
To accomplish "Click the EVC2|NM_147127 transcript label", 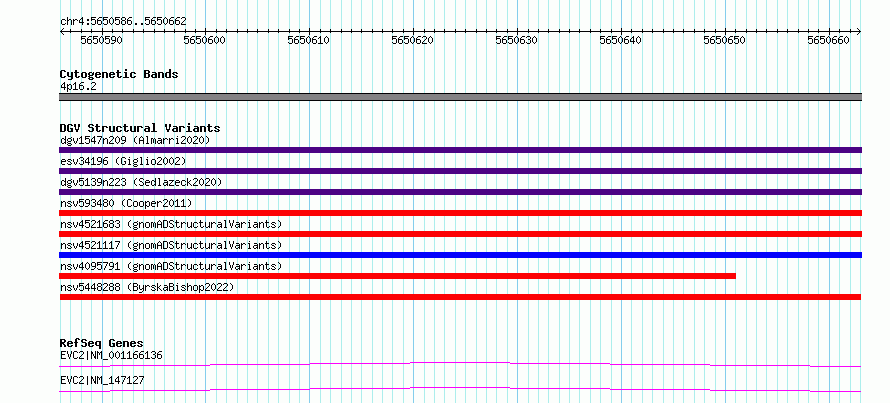I will [x=102, y=380].
